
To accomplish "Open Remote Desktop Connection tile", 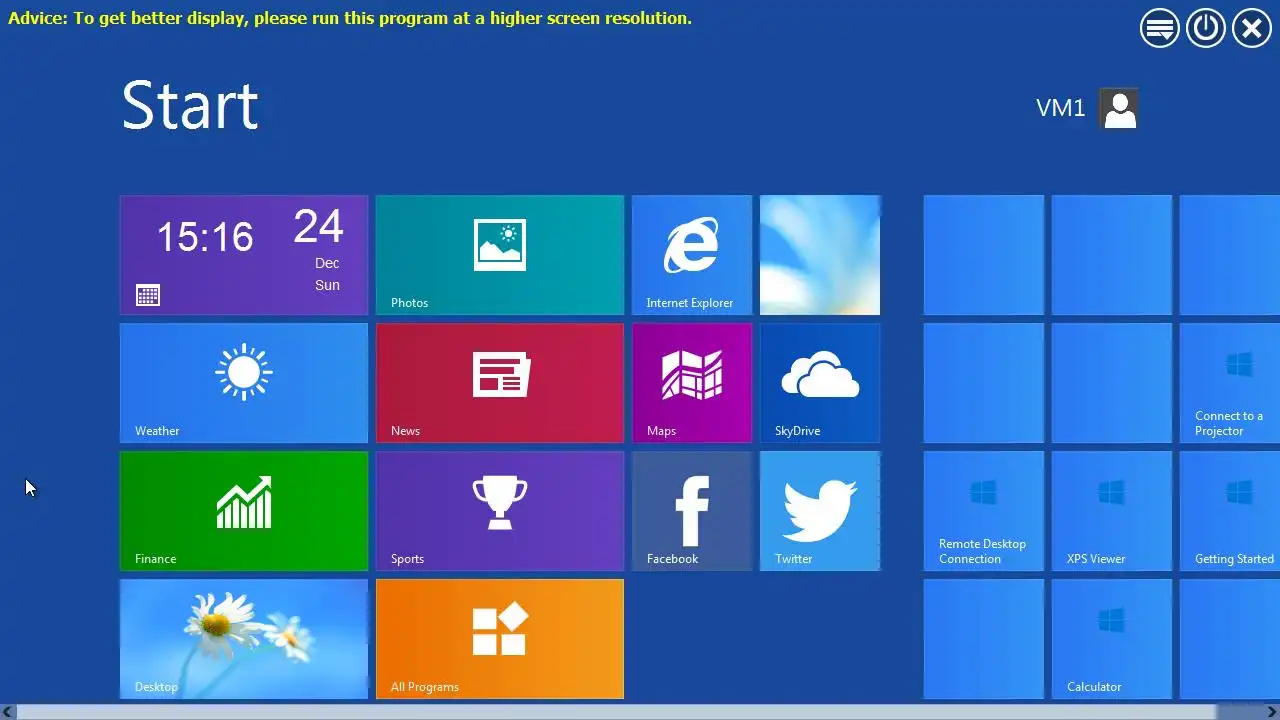I will (984, 511).
